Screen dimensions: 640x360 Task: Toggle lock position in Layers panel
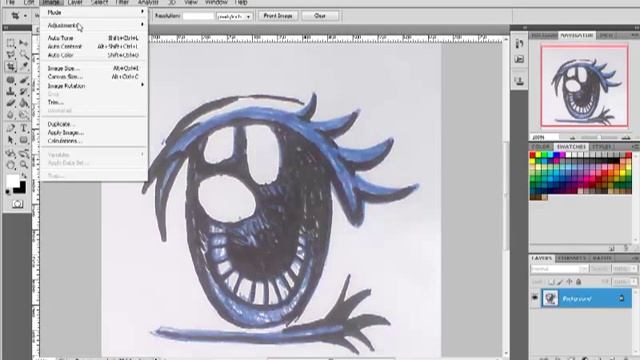pyautogui.click(x=569, y=282)
